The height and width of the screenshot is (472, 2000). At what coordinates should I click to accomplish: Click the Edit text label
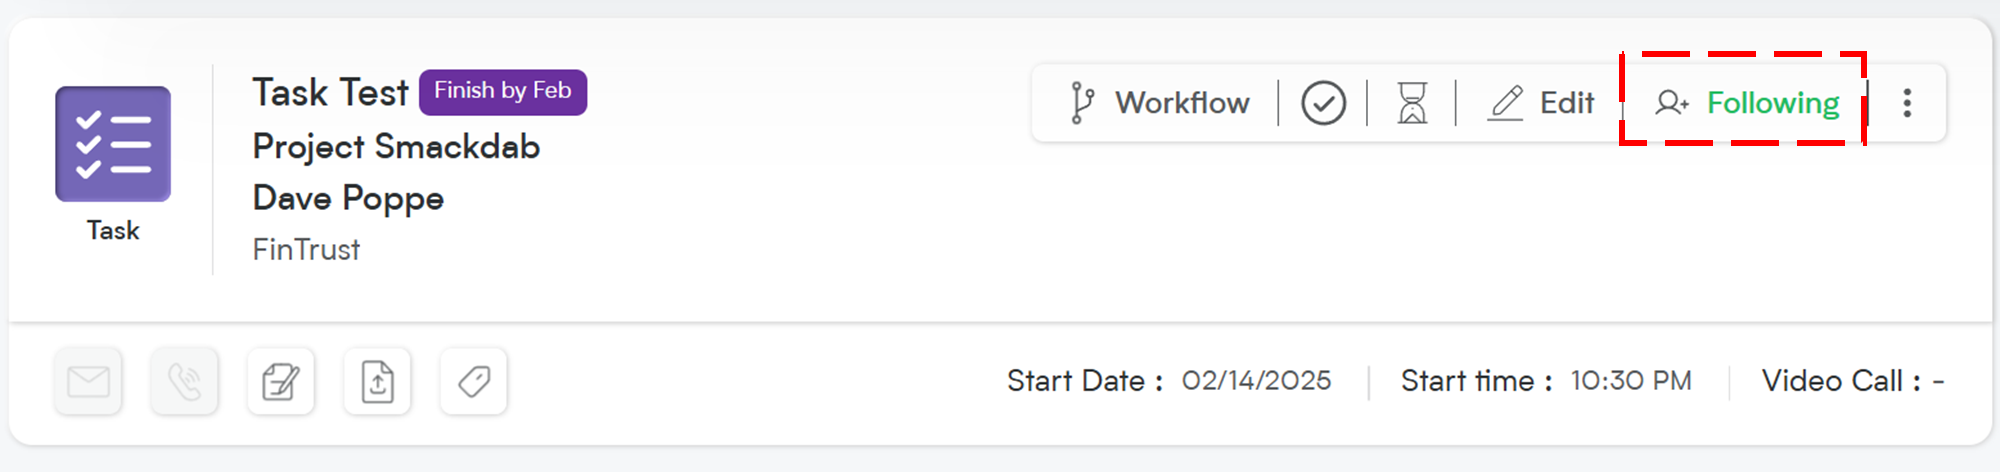1567,103
